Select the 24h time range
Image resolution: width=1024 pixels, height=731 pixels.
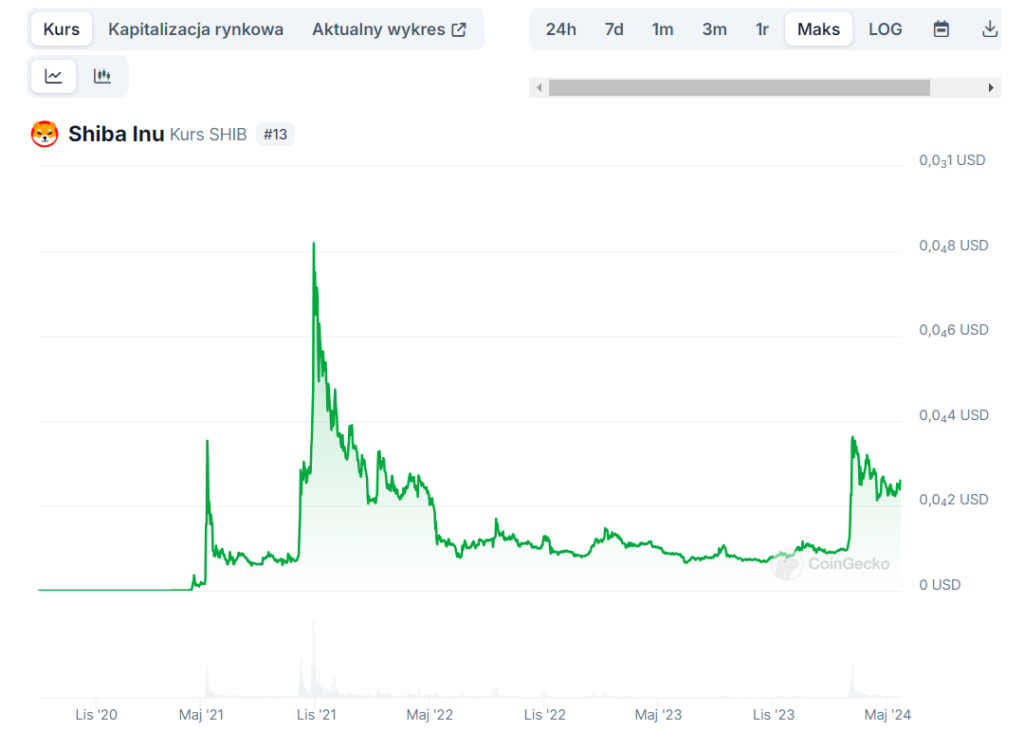561,29
